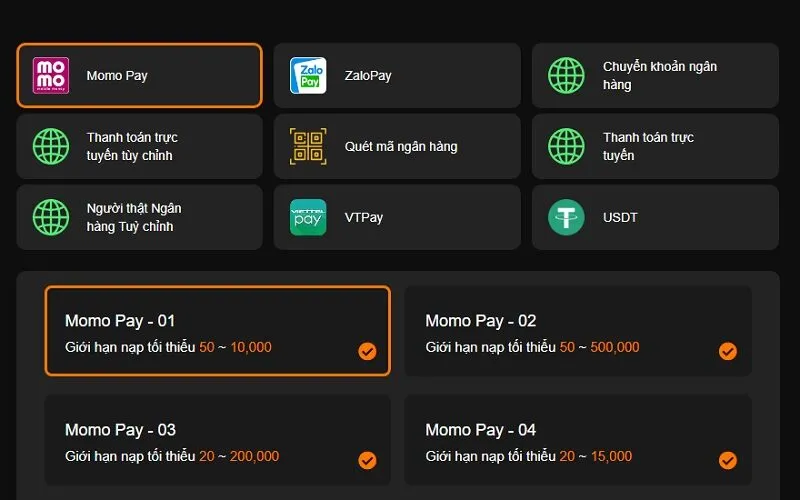Toggle the checkmark on Momo Pay - 04

pos(728,460)
